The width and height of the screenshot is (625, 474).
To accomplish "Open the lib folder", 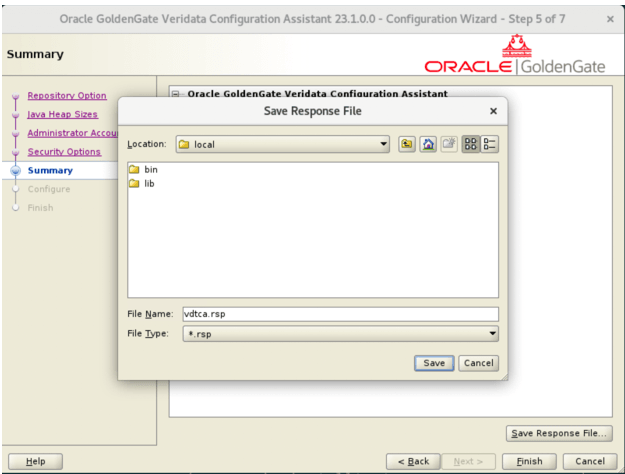I will 134,184.
